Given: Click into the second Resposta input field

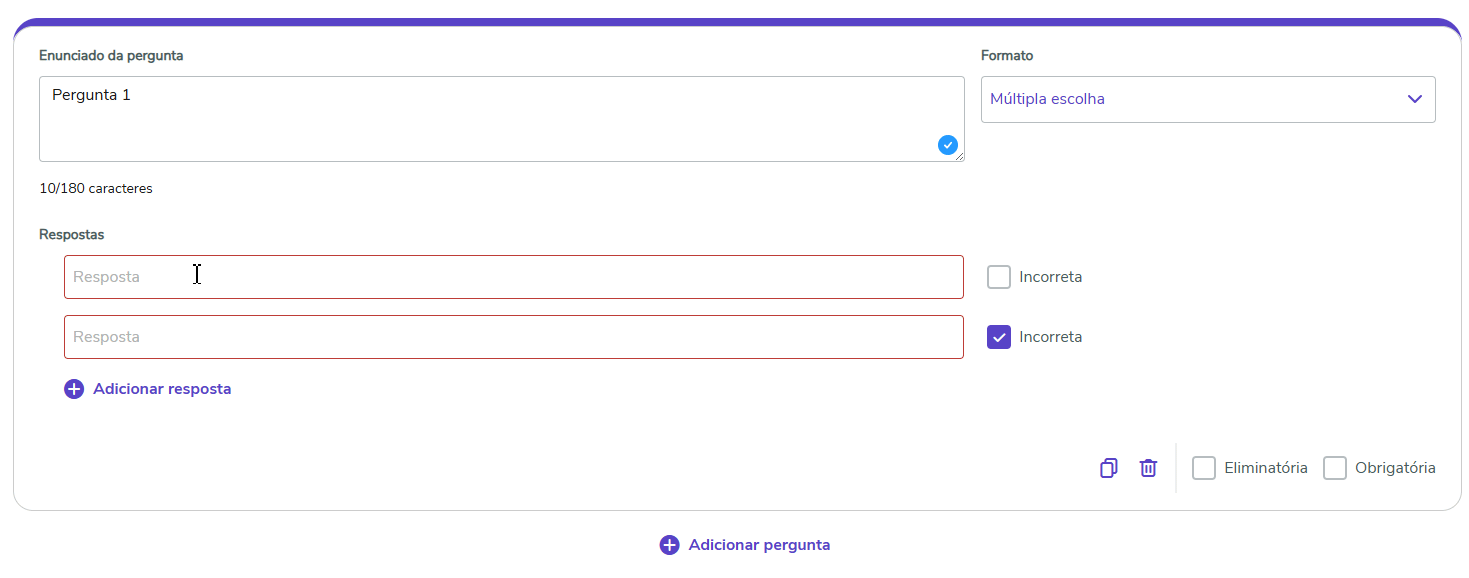Looking at the screenshot, I should [513, 337].
